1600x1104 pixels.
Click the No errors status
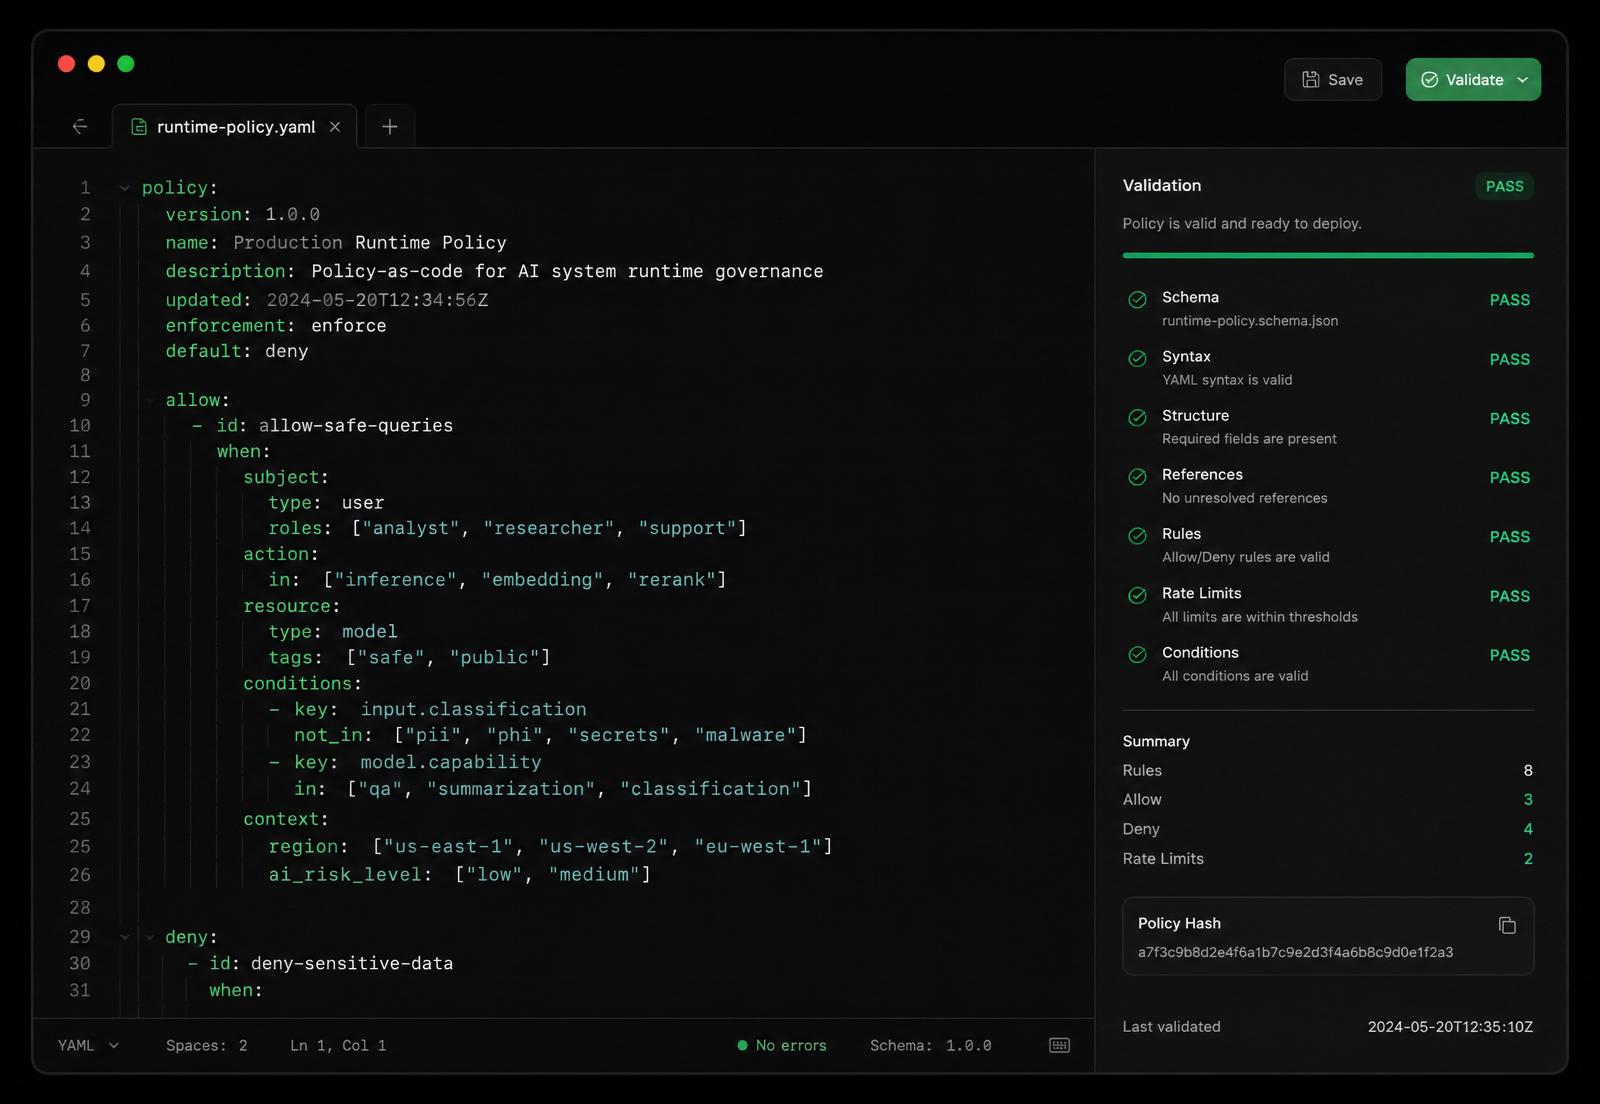pyautogui.click(x=782, y=1045)
